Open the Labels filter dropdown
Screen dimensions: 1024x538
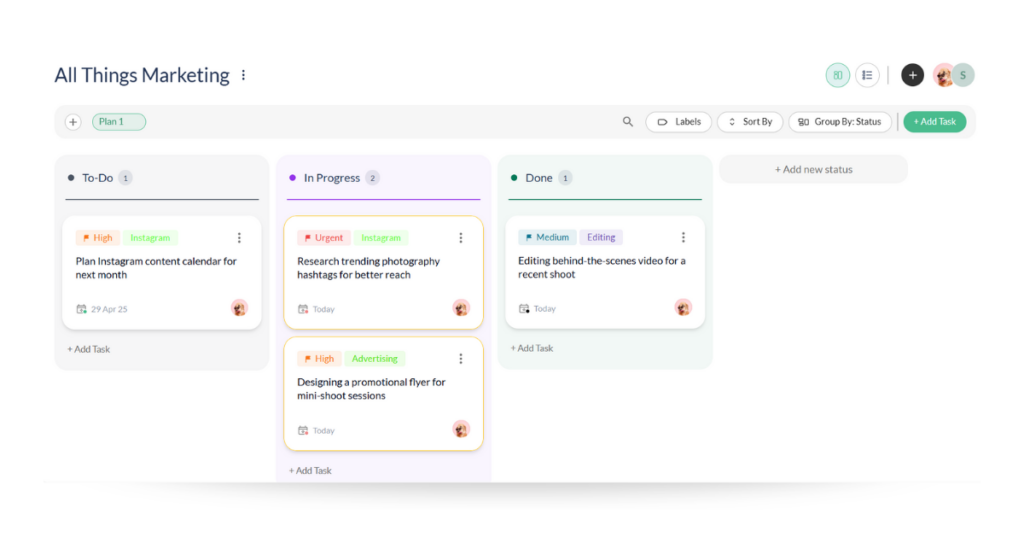pos(679,121)
